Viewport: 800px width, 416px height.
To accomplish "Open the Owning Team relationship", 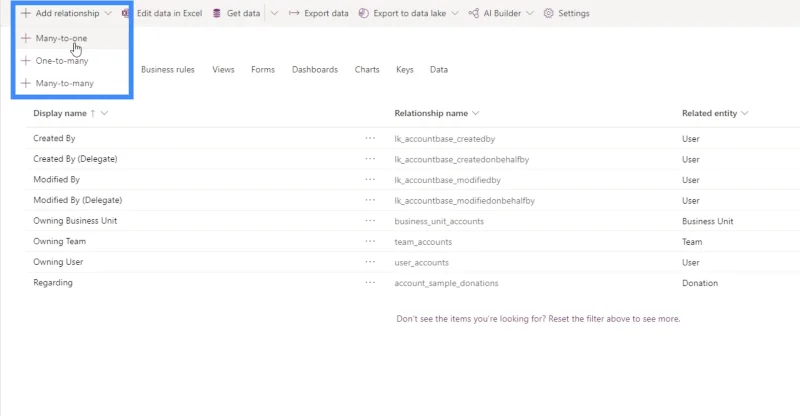I will pyautogui.click(x=59, y=241).
